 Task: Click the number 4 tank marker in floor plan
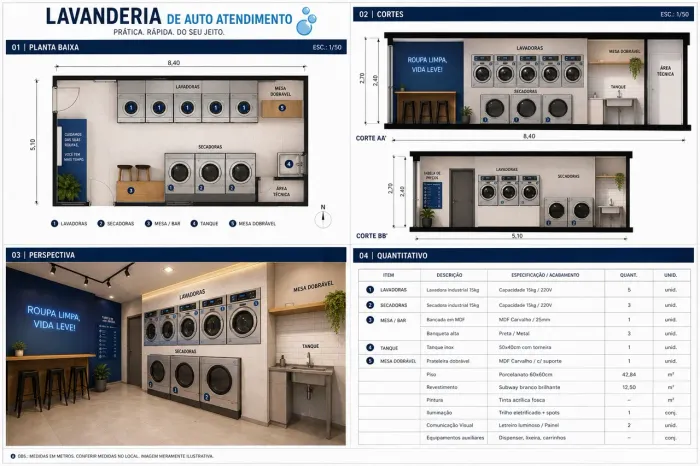(x=289, y=164)
